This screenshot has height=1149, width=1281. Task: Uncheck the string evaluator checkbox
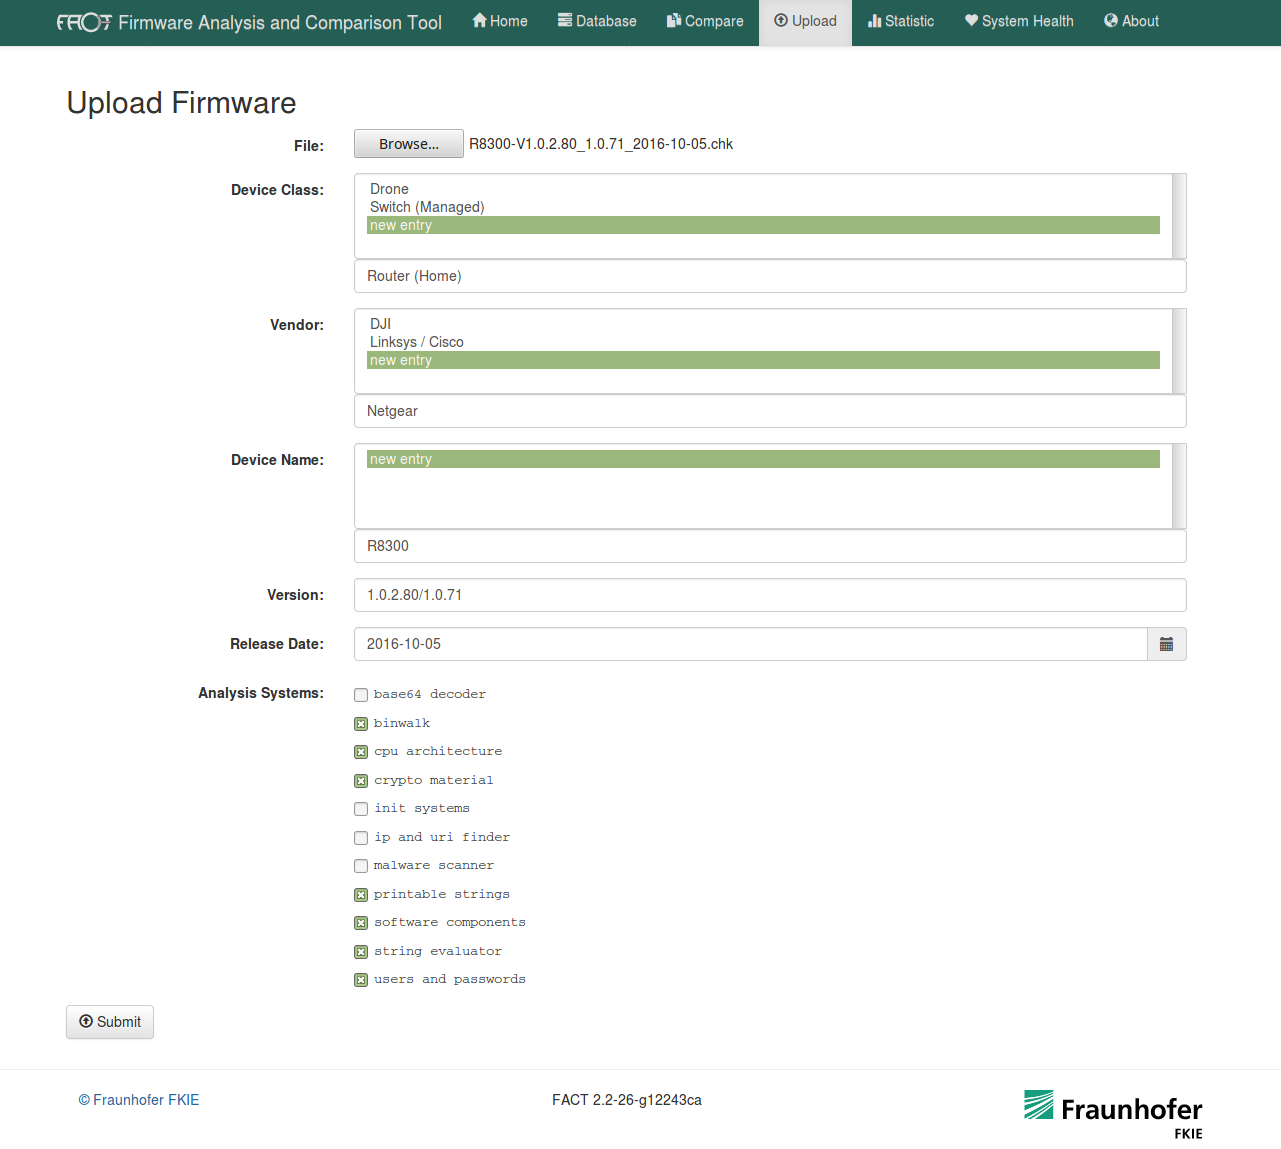click(x=361, y=952)
